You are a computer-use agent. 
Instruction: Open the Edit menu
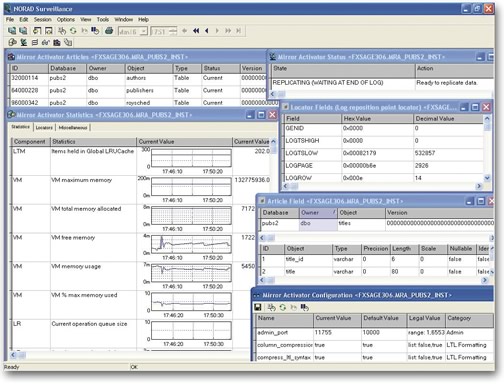(24, 19)
